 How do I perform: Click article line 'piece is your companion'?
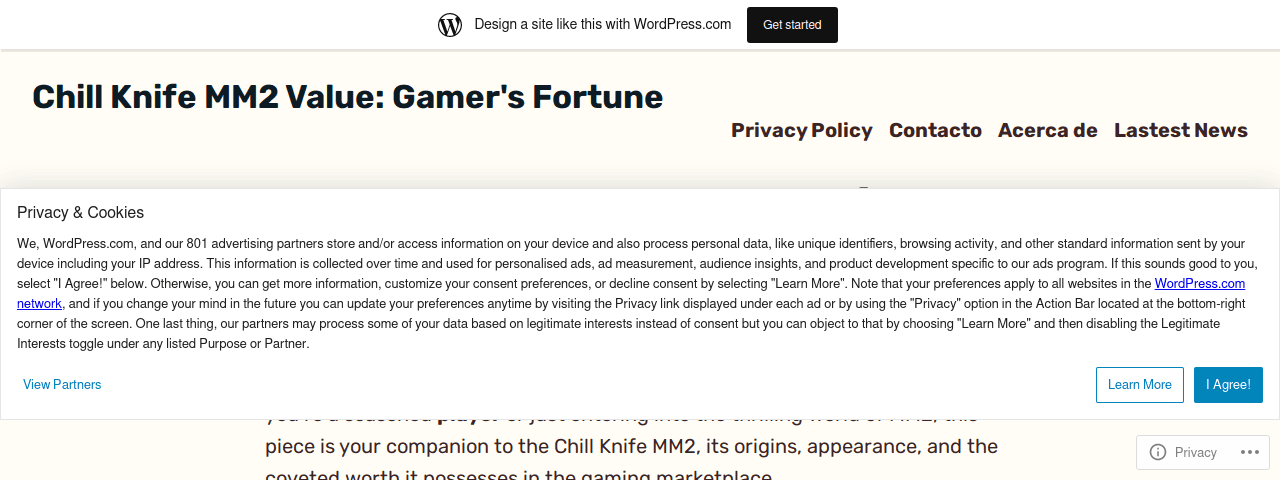(631, 446)
